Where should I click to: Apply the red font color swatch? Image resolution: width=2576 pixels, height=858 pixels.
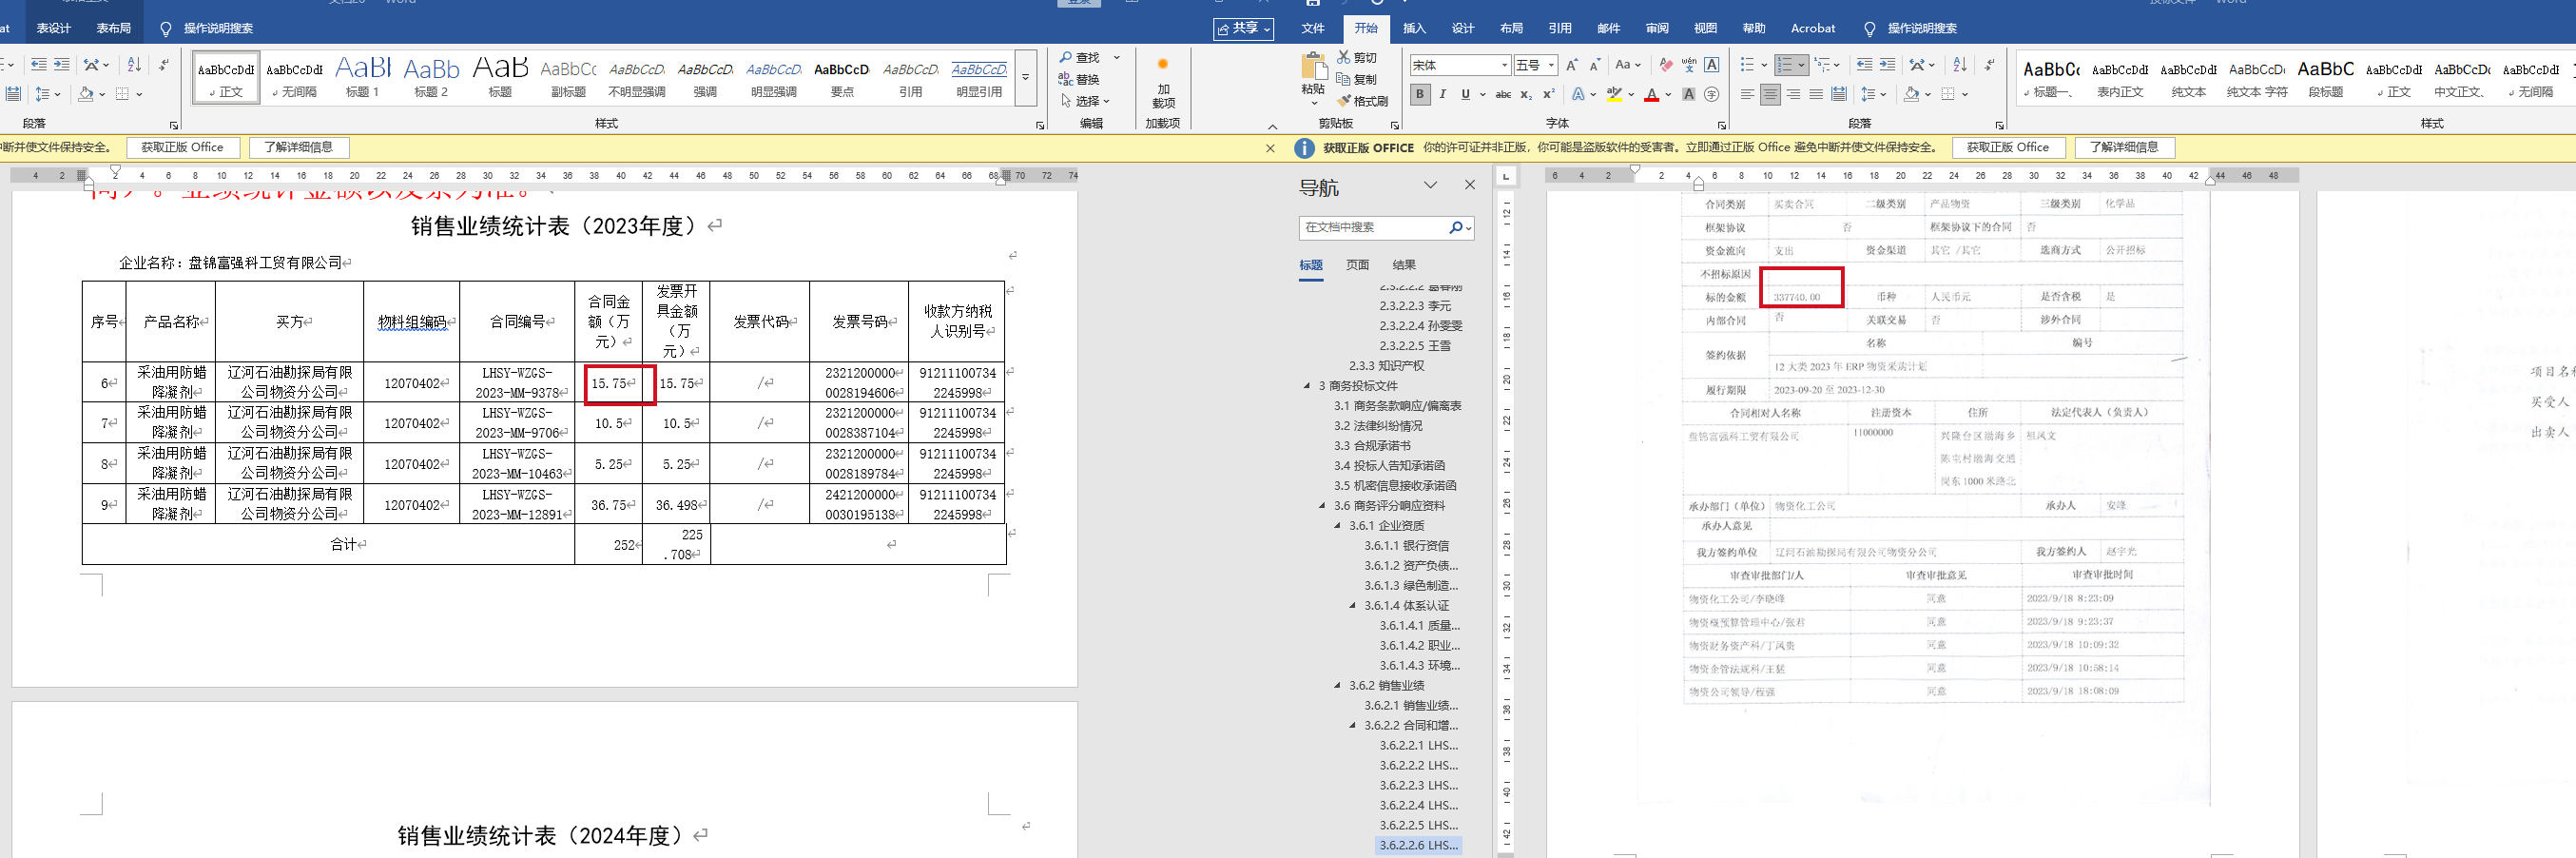coord(1651,94)
